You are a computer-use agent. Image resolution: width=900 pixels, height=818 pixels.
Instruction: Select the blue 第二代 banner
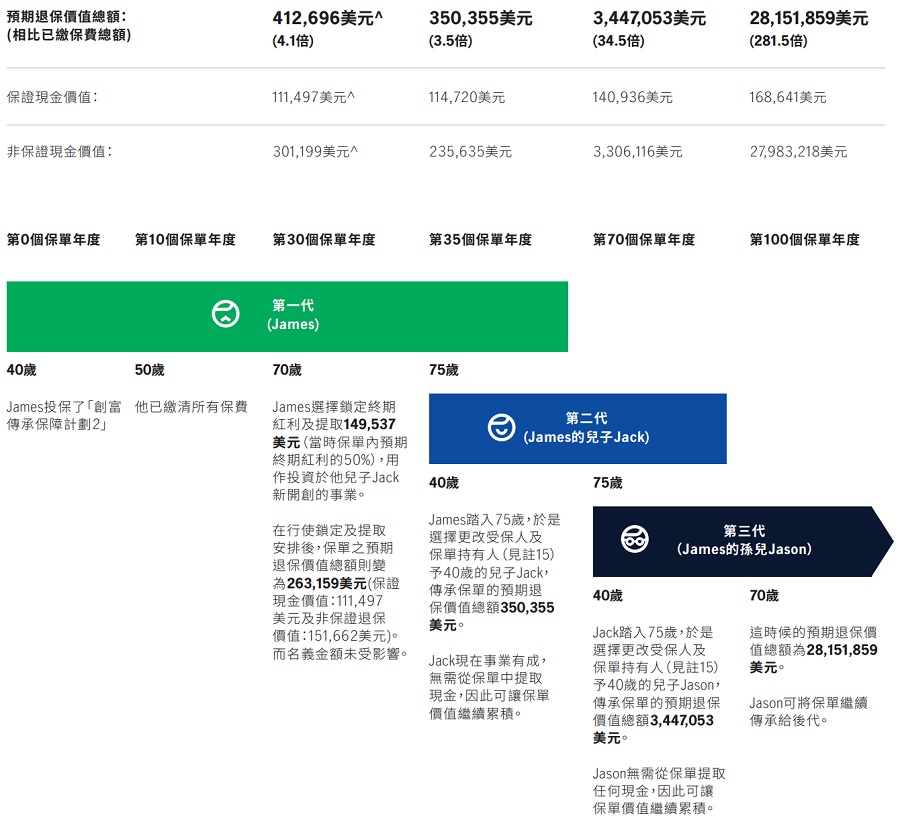point(577,428)
